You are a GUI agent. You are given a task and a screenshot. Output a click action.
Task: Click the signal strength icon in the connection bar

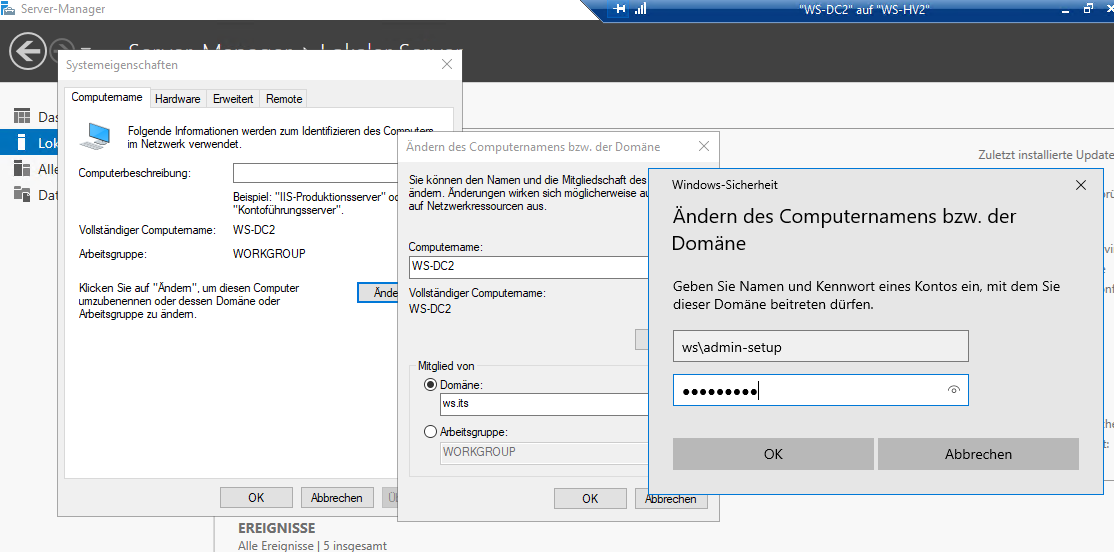pos(640,9)
